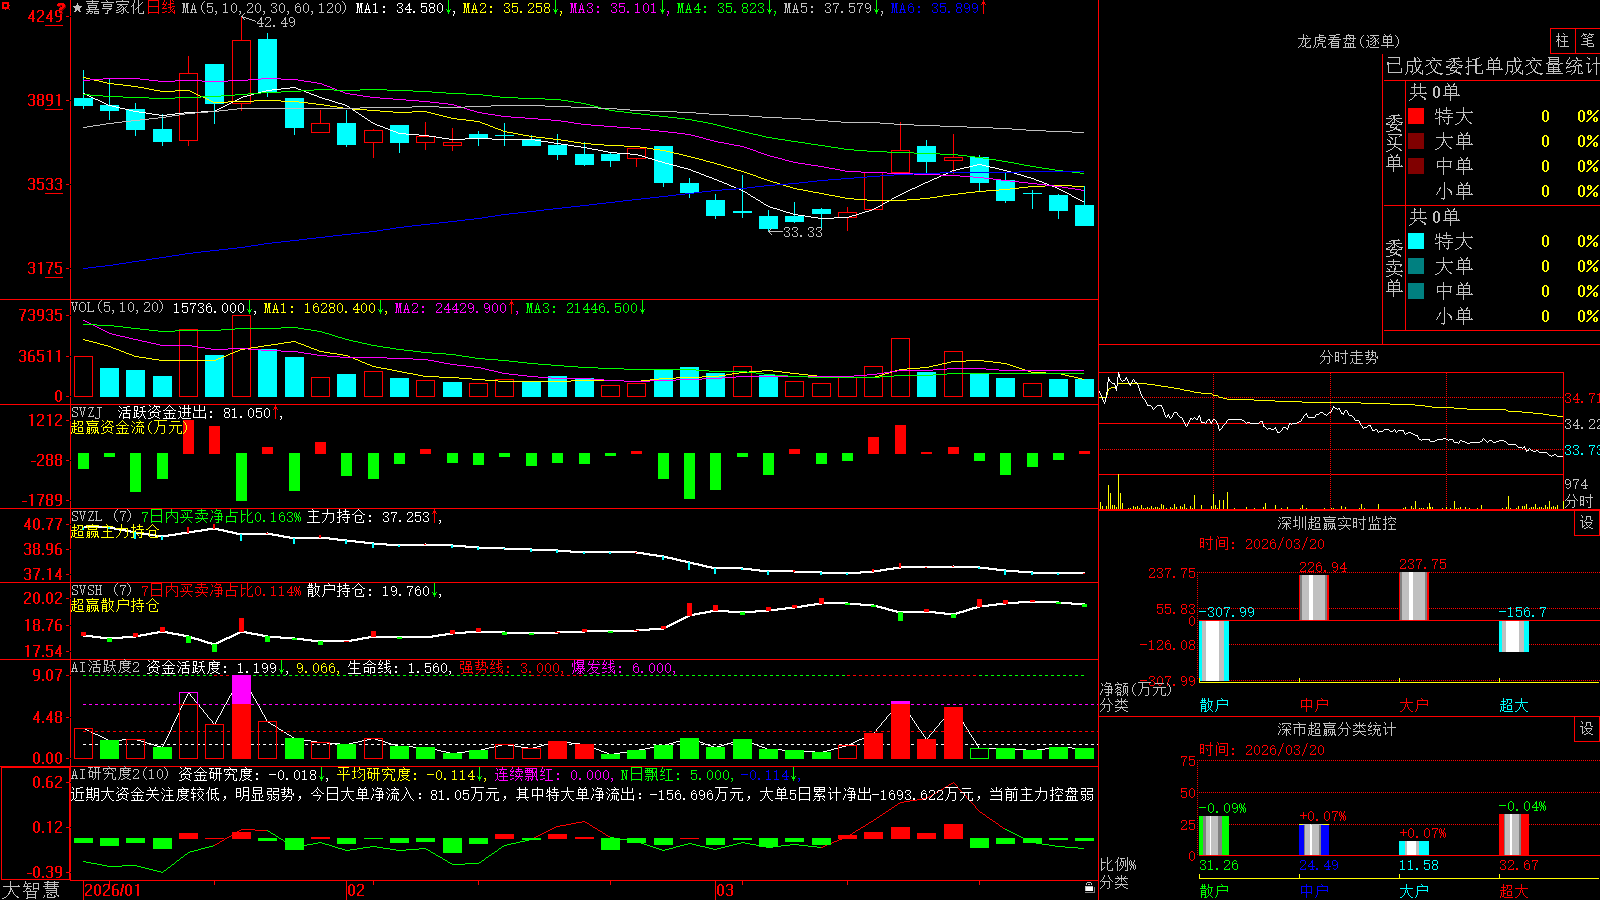Click the 大智慧 logo label

point(31,890)
